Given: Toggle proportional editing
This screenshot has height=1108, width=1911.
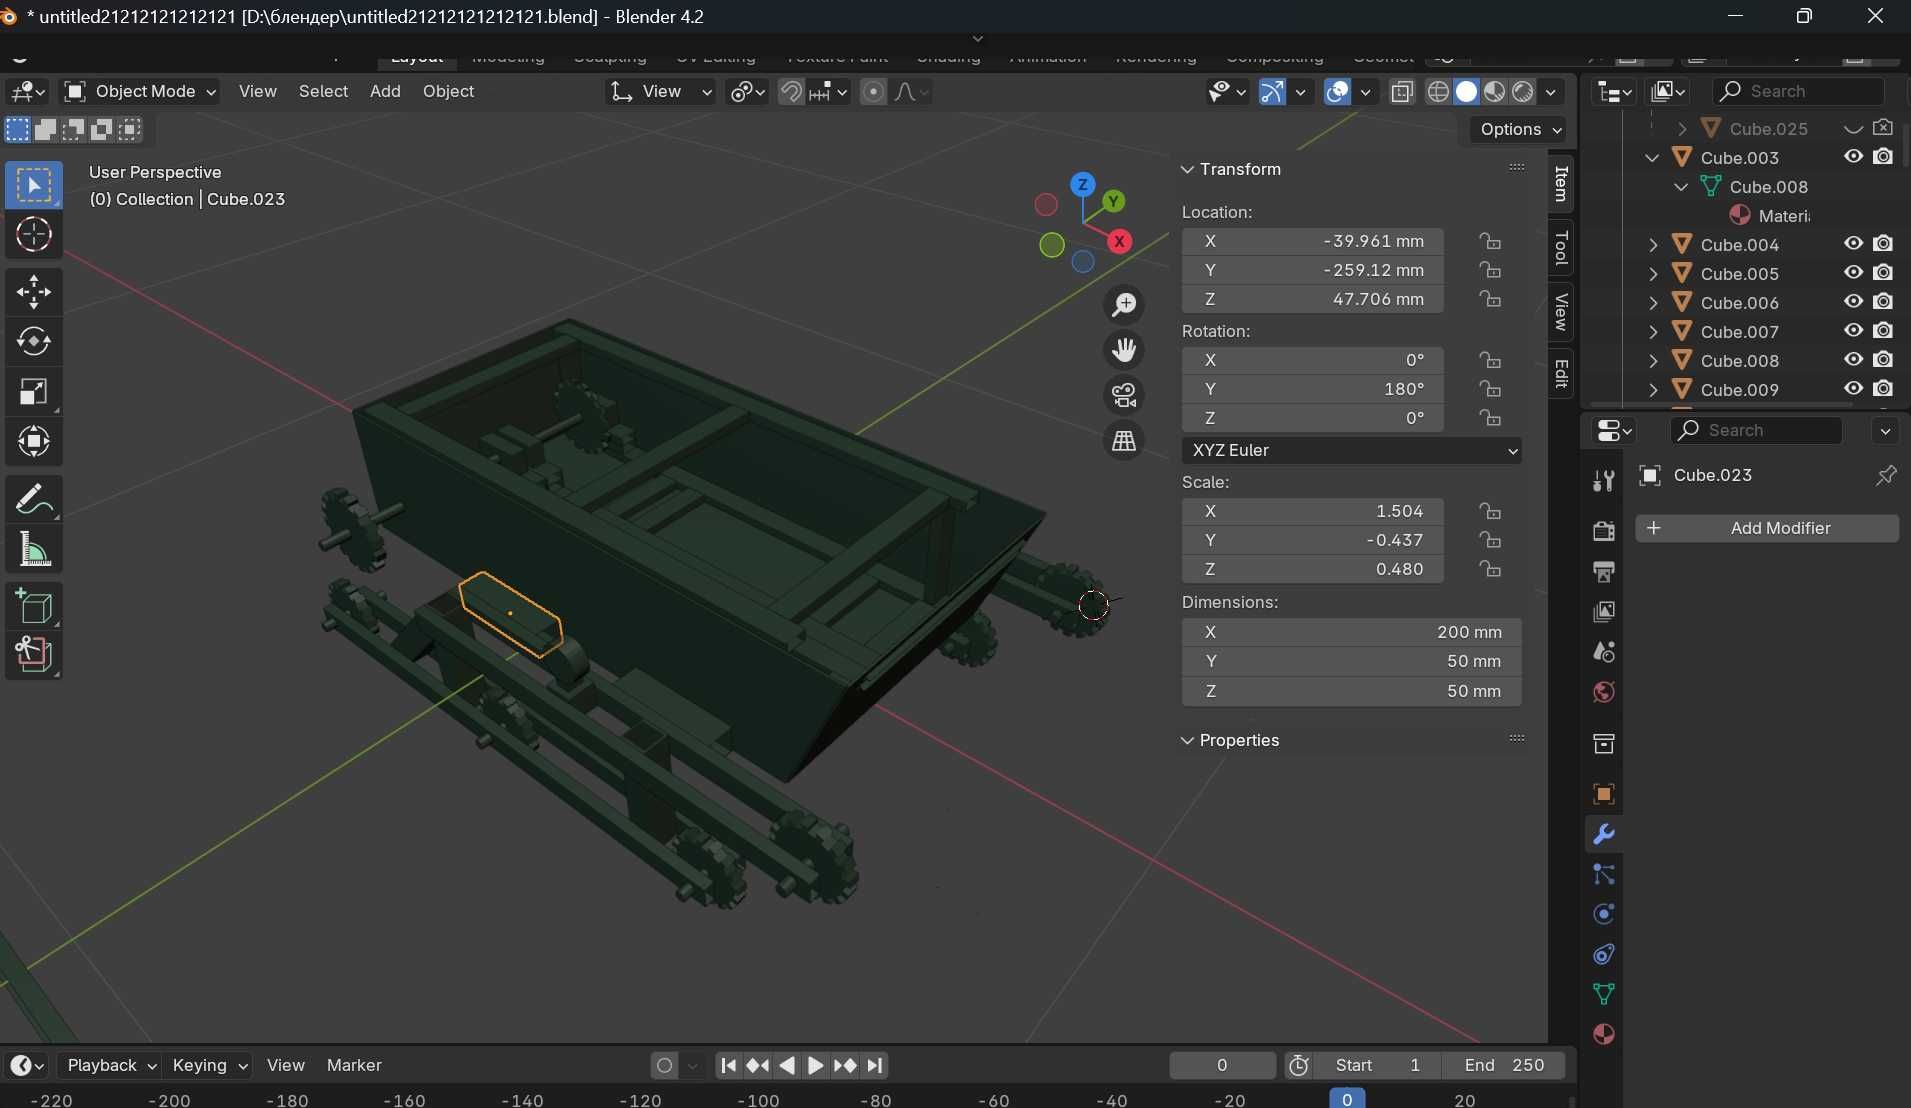Looking at the screenshot, I should tap(874, 92).
